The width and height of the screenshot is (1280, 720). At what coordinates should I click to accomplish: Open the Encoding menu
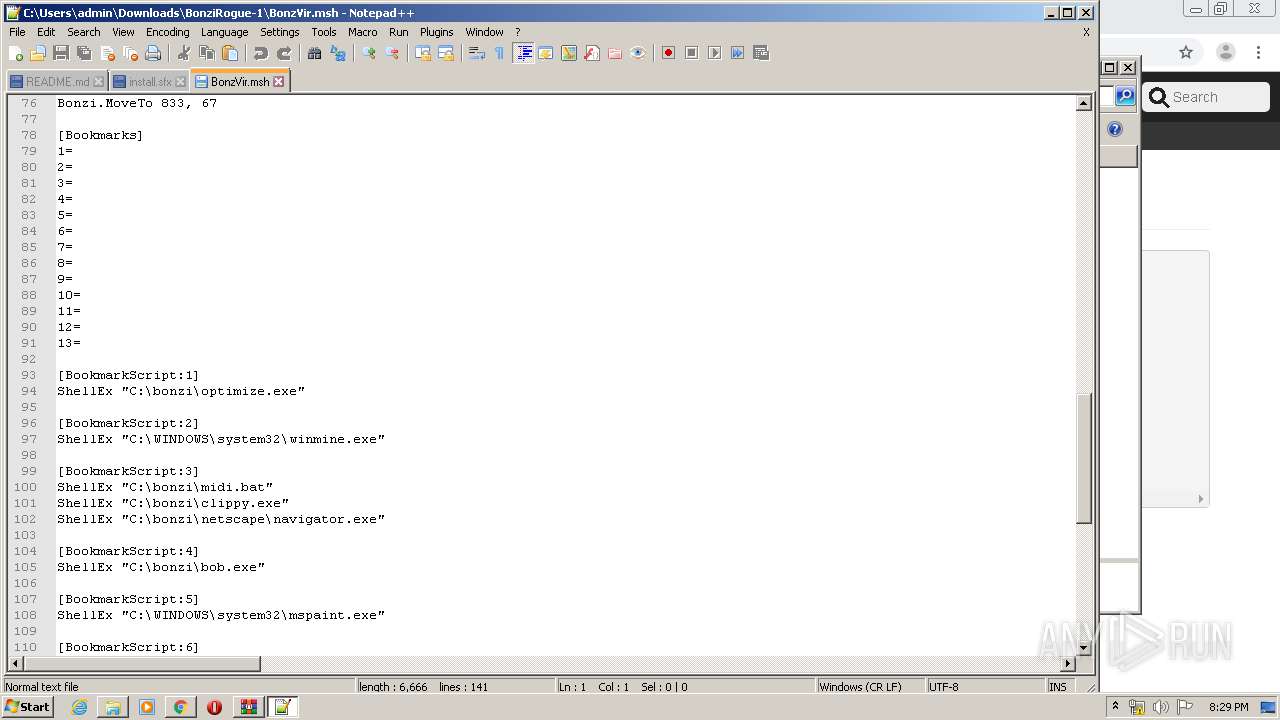pyautogui.click(x=167, y=32)
